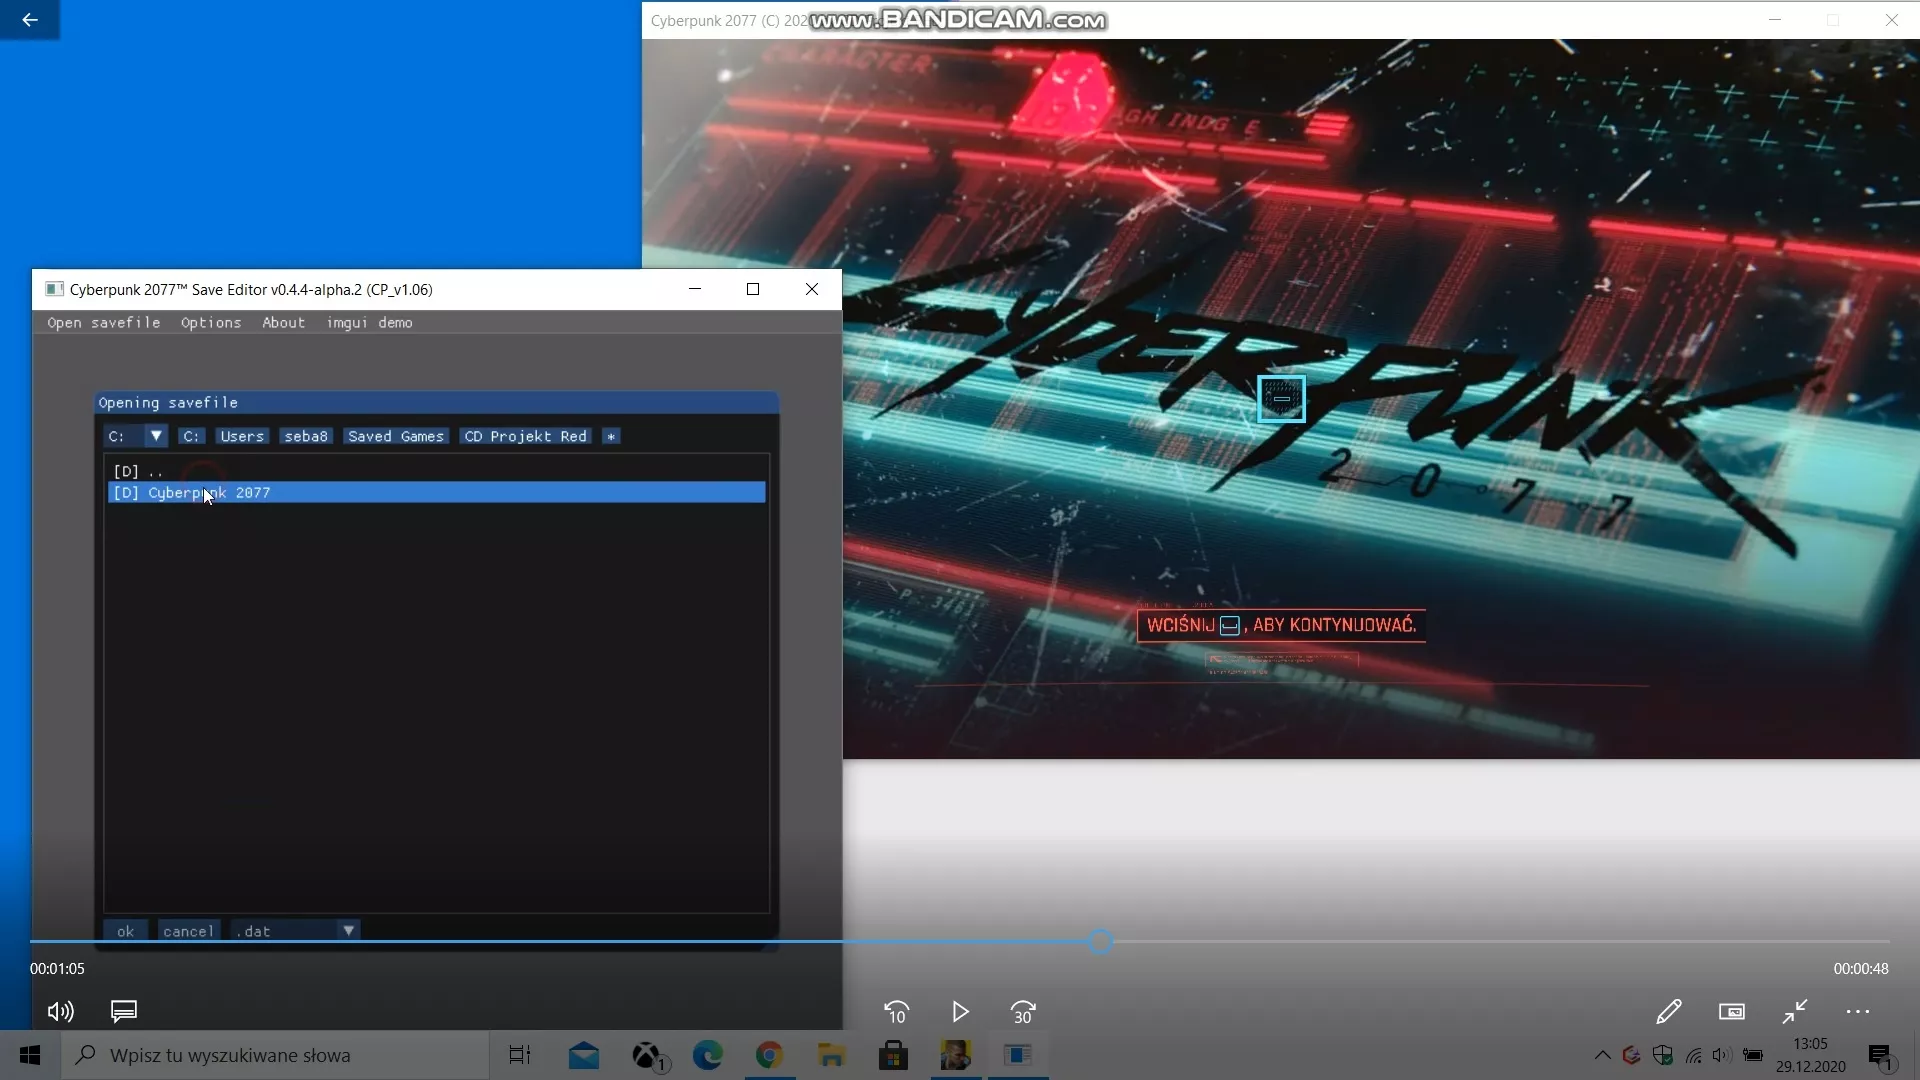Open the Wi-Fi network tray icon

pos(1693,1055)
